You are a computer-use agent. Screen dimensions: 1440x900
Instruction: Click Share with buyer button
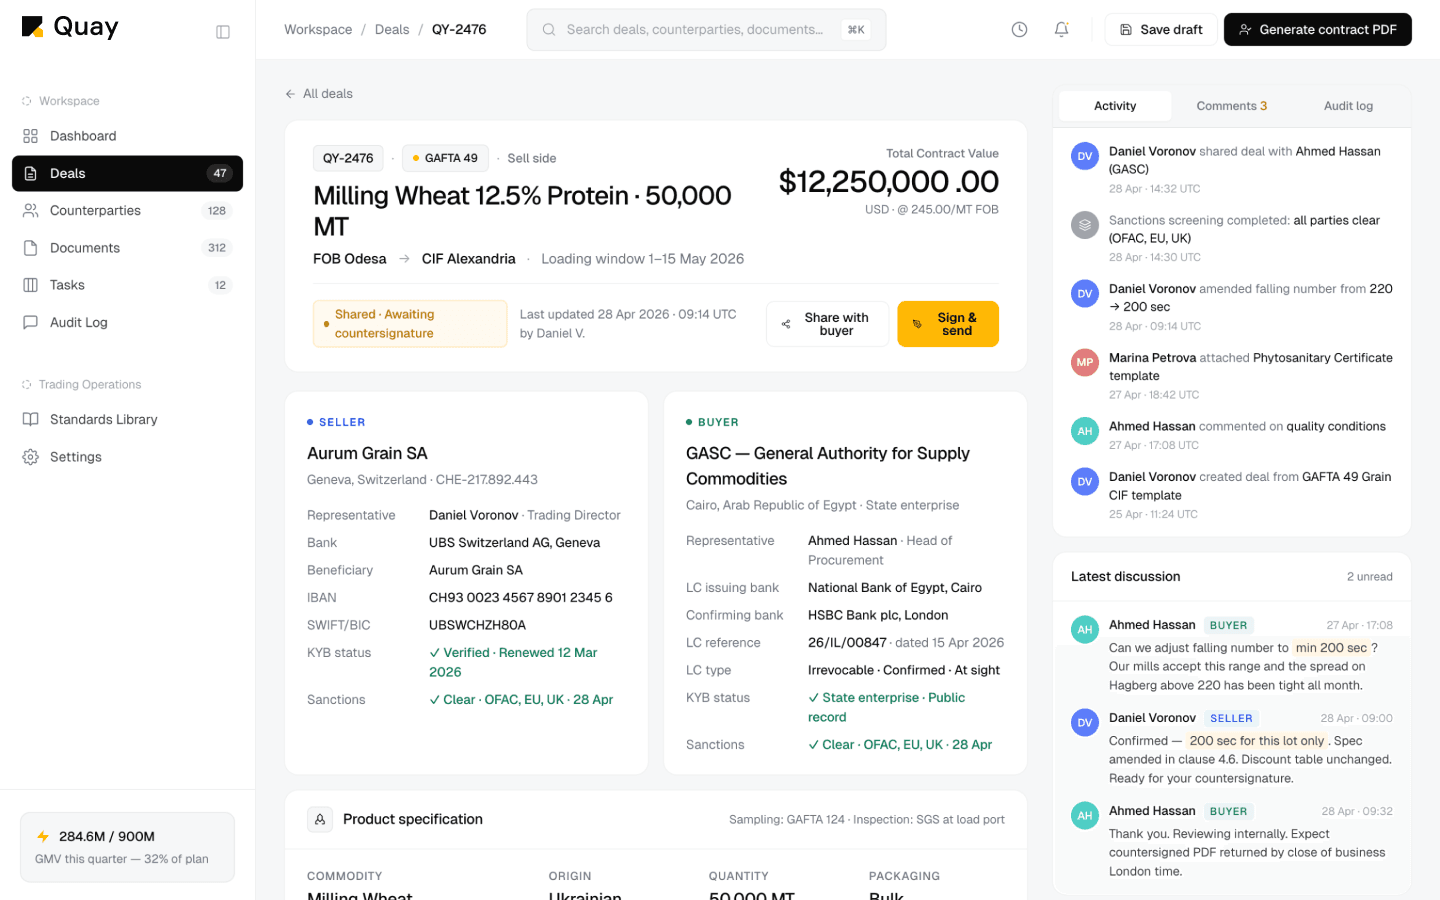point(827,324)
